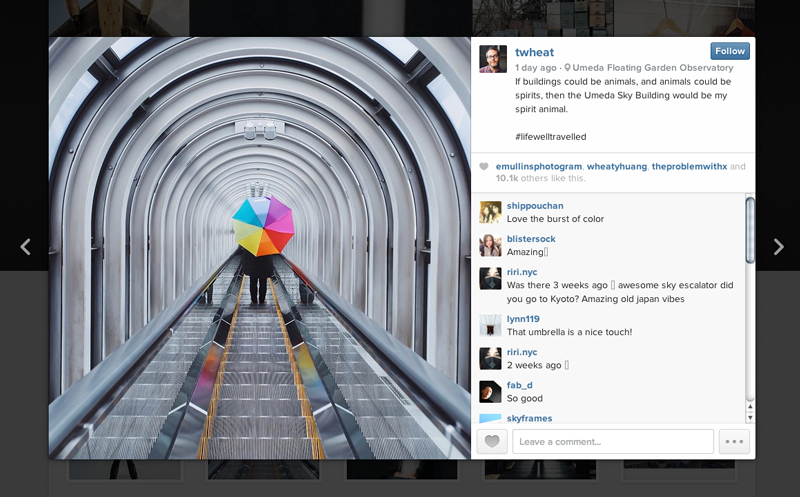Screen dimensions: 800x497
Task: Open twheat's profile picture
Action: (x=493, y=58)
